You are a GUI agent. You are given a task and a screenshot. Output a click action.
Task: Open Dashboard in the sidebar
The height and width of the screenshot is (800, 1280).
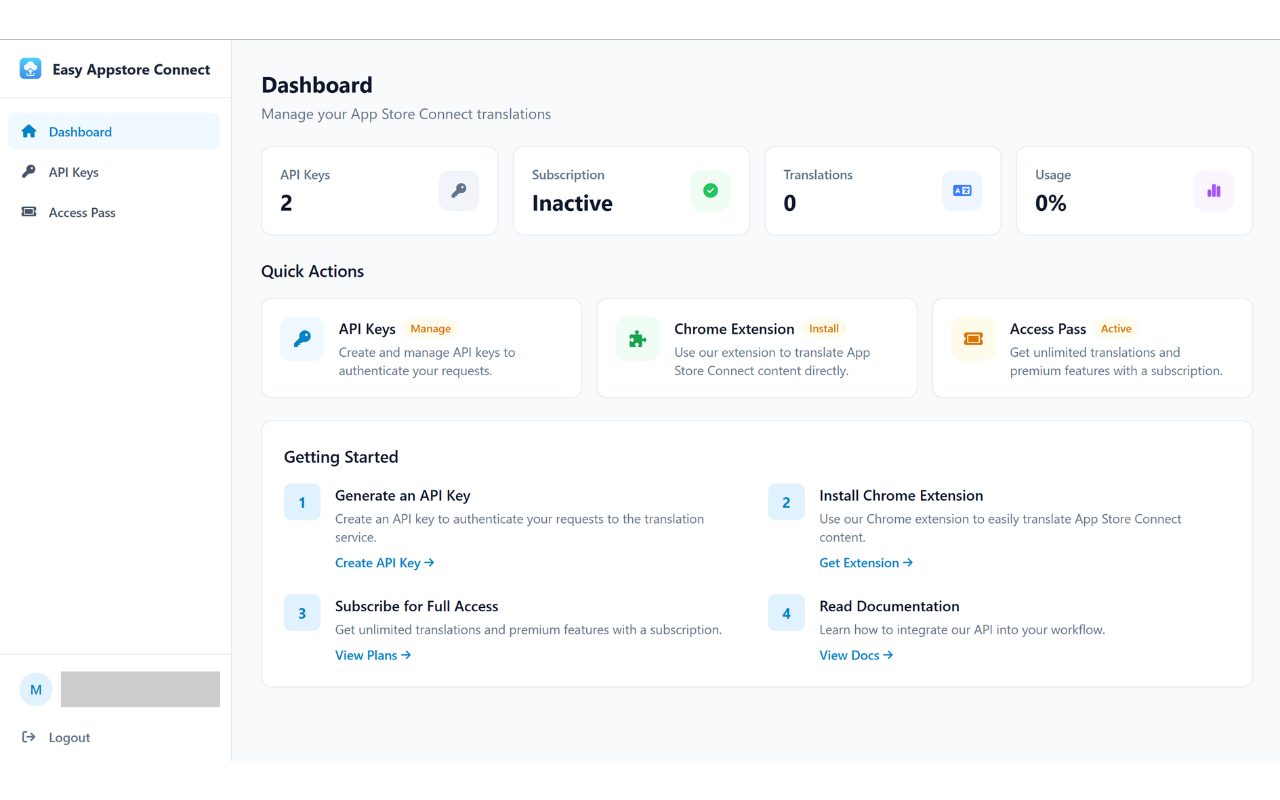tap(114, 131)
